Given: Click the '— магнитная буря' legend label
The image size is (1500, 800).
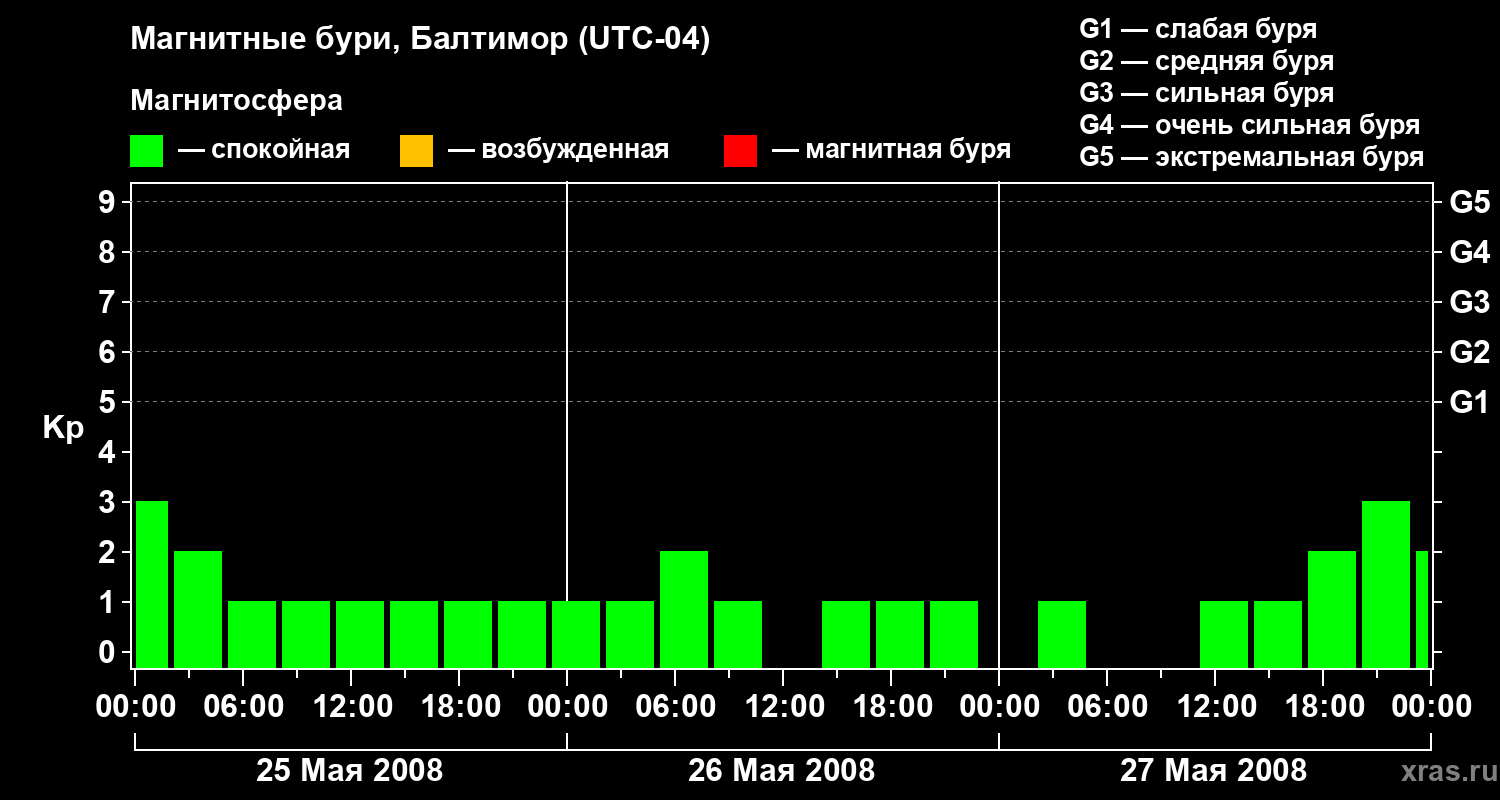Looking at the screenshot, I should click(x=892, y=150).
